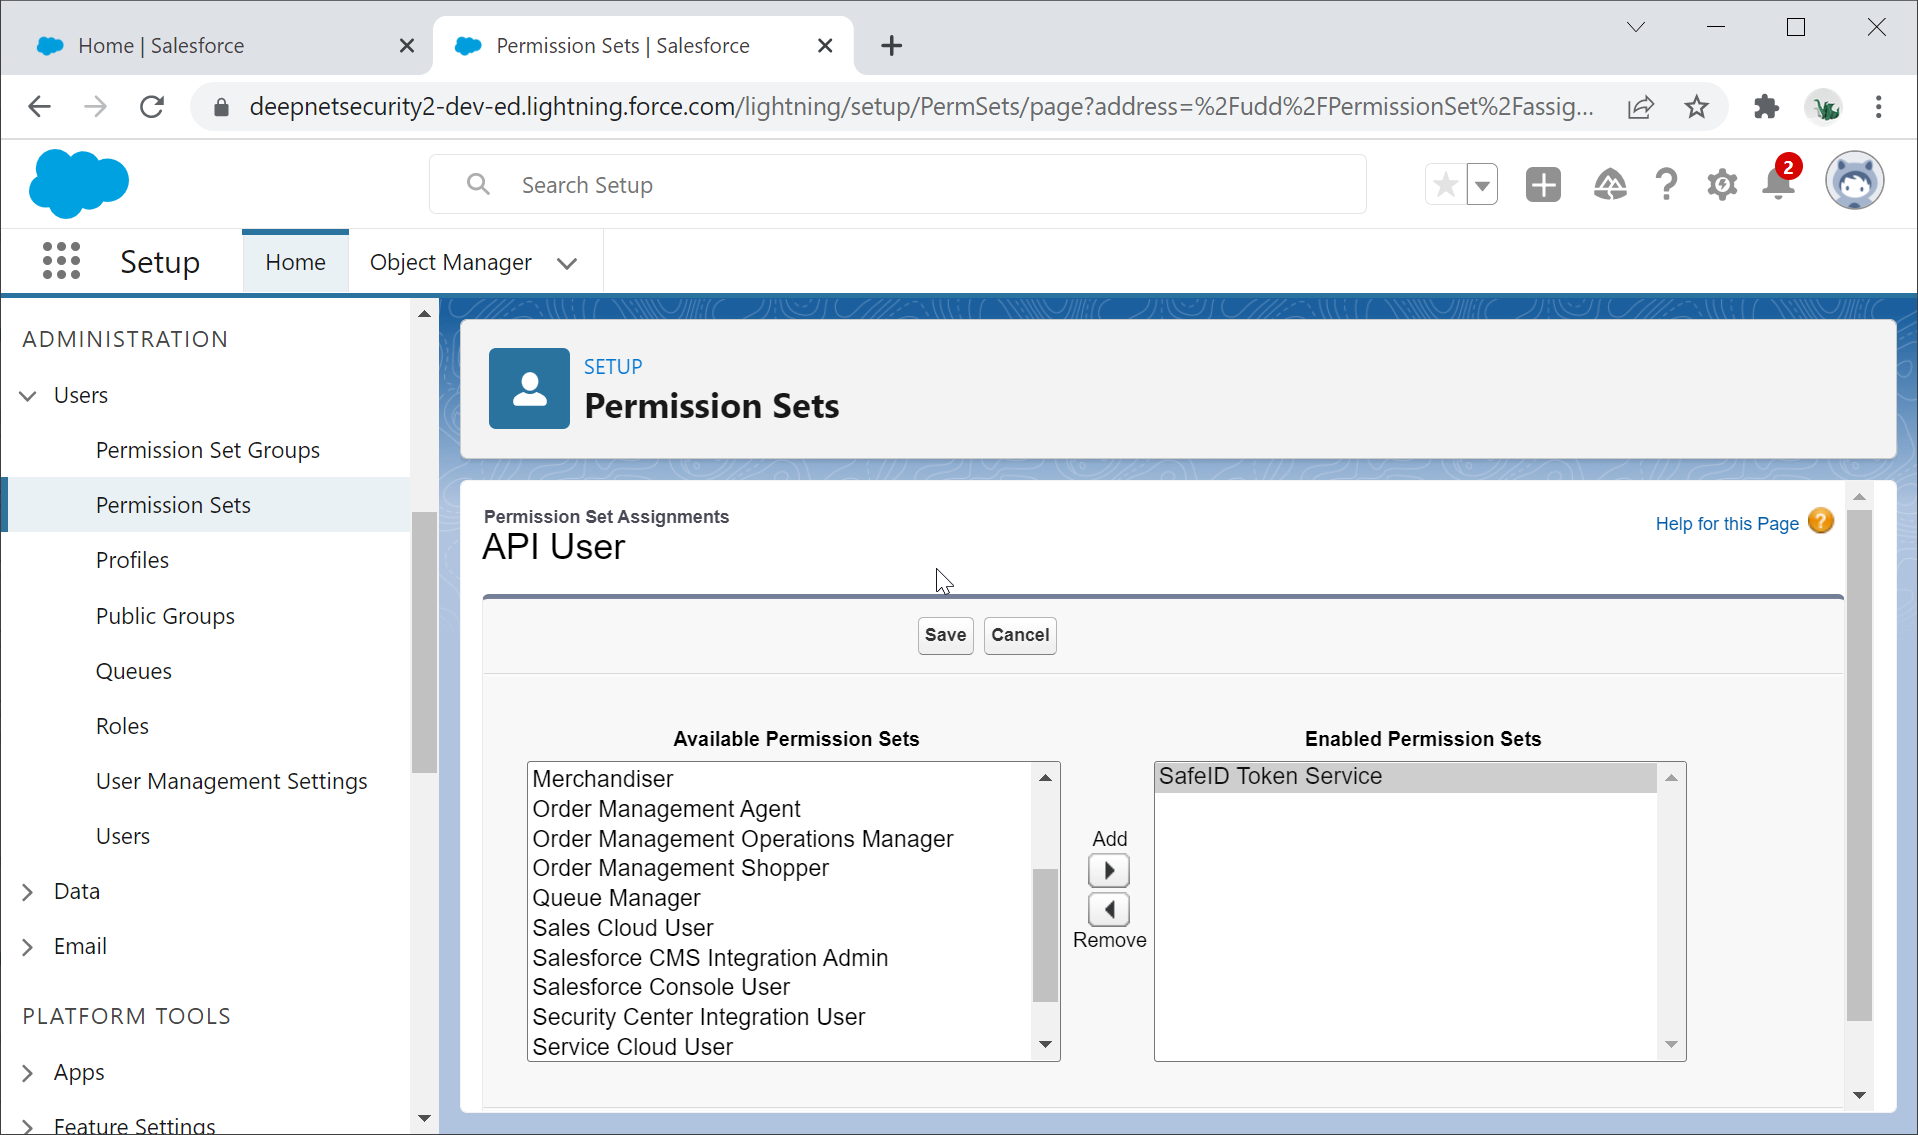The image size is (1918, 1135).
Task: Select the Profiles sidebar item
Action: click(132, 560)
